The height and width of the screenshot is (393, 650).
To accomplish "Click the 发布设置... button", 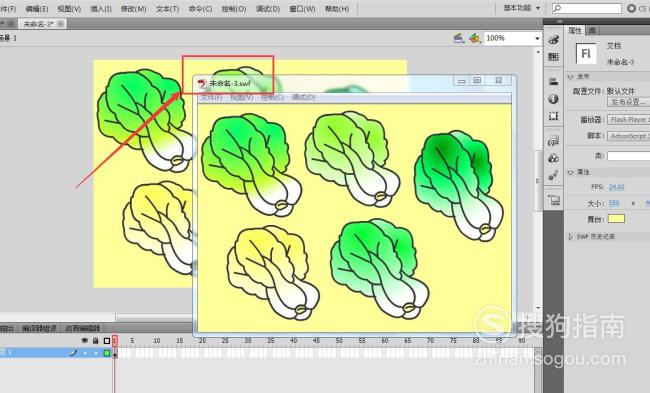I will pyautogui.click(x=628, y=102).
